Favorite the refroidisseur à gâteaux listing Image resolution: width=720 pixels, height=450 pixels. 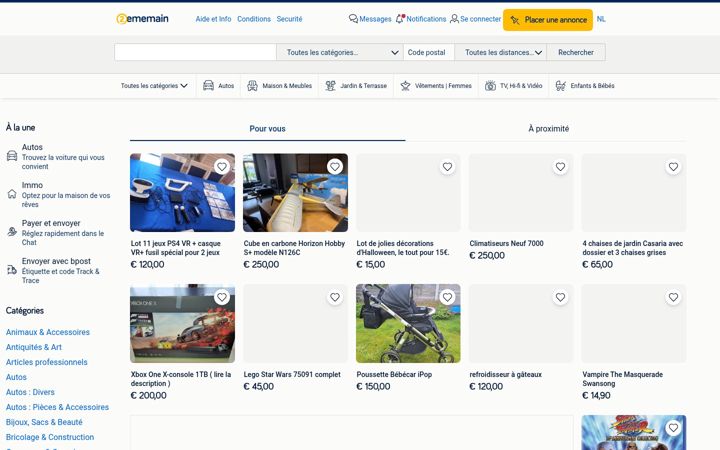[x=560, y=297]
